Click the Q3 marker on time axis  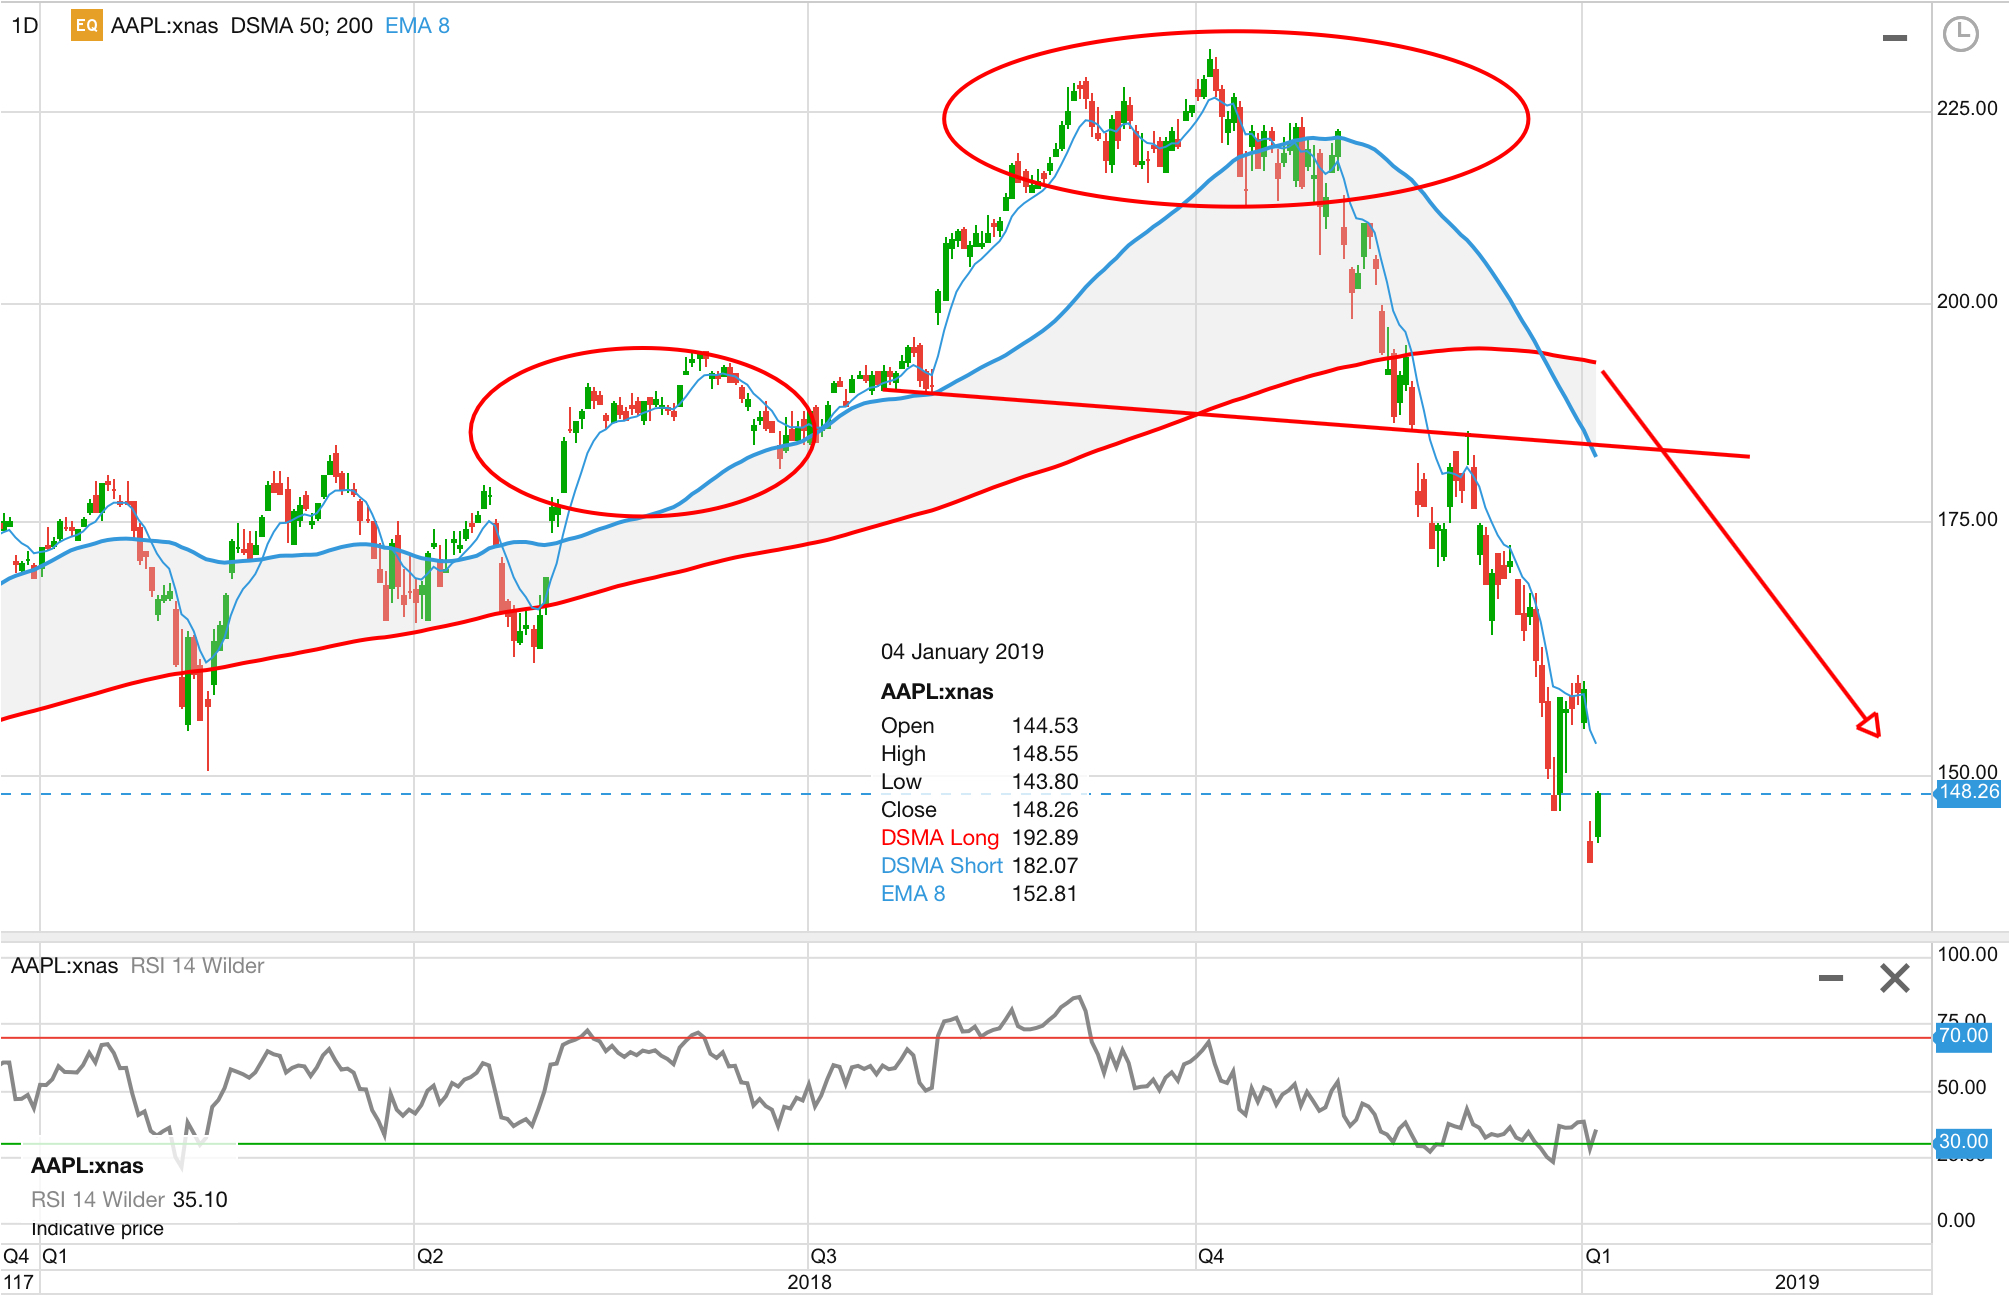point(823,1256)
